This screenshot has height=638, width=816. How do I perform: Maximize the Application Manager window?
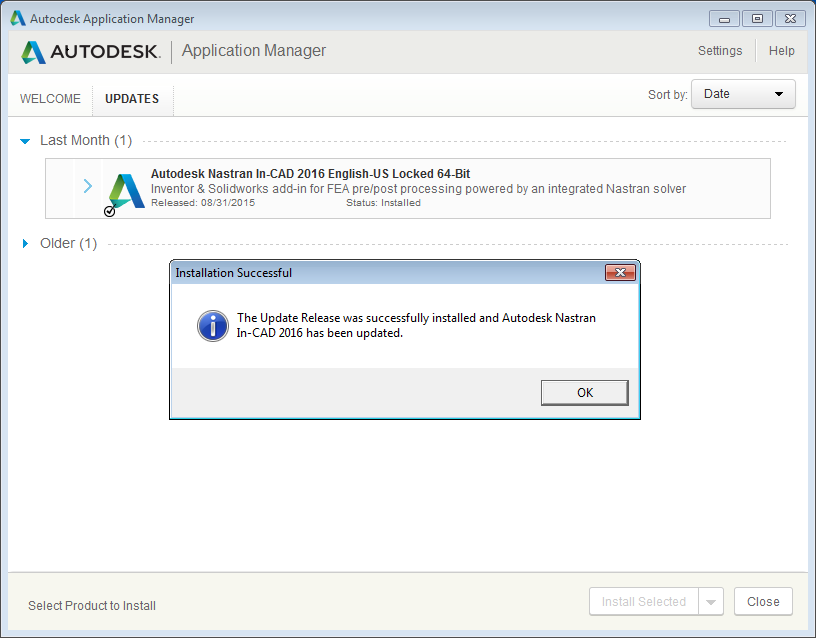click(x=757, y=19)
